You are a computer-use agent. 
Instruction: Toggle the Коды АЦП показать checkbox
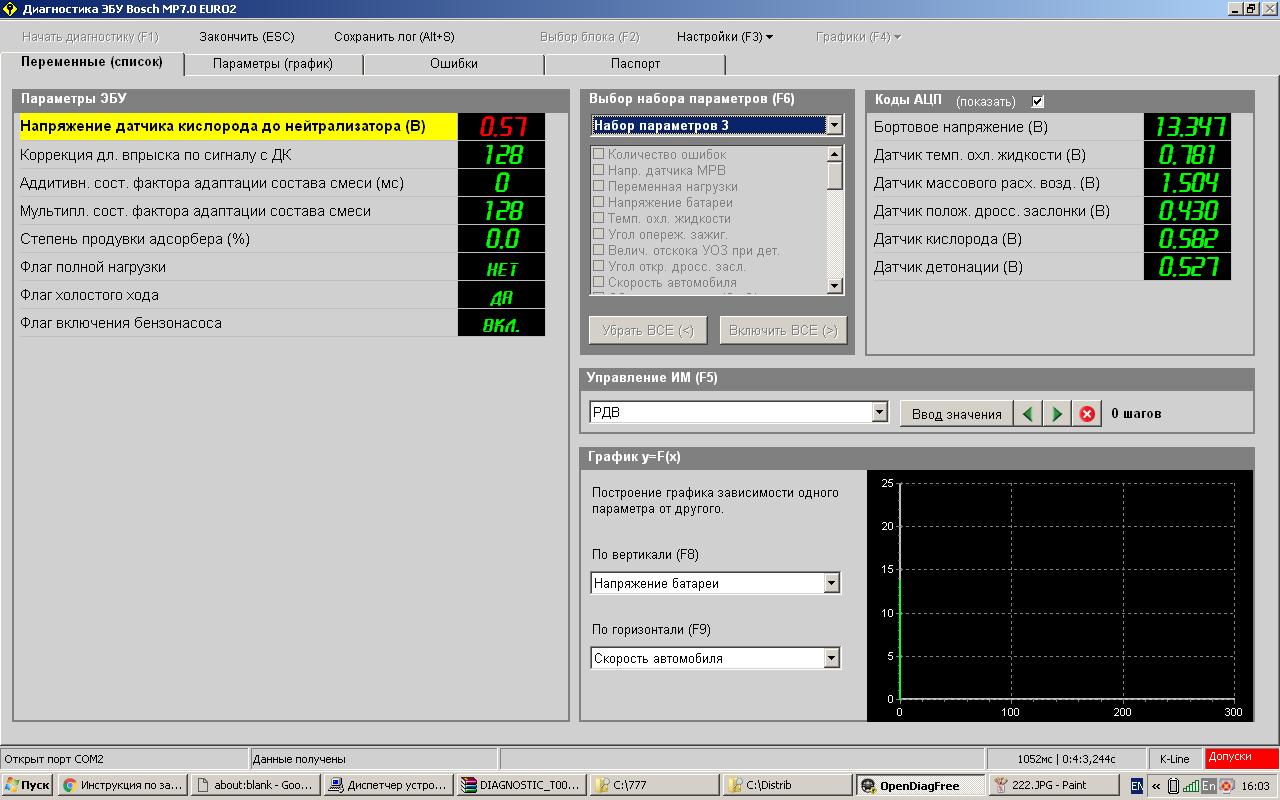(x=1038, y=101)
